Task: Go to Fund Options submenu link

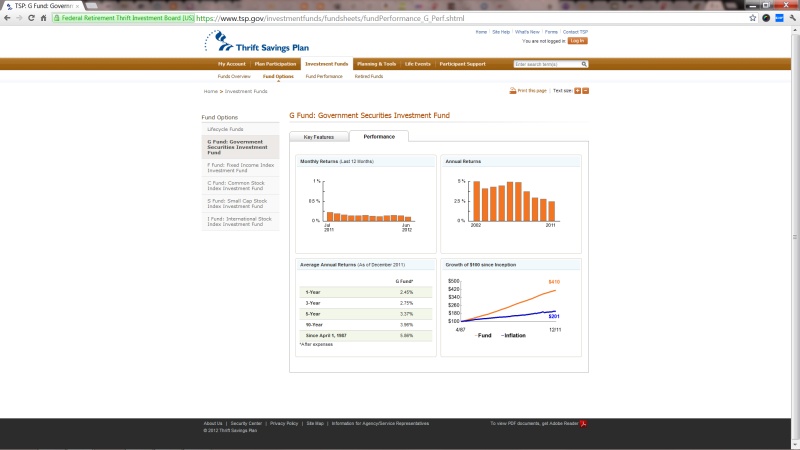Action: (x=278, y=77)
